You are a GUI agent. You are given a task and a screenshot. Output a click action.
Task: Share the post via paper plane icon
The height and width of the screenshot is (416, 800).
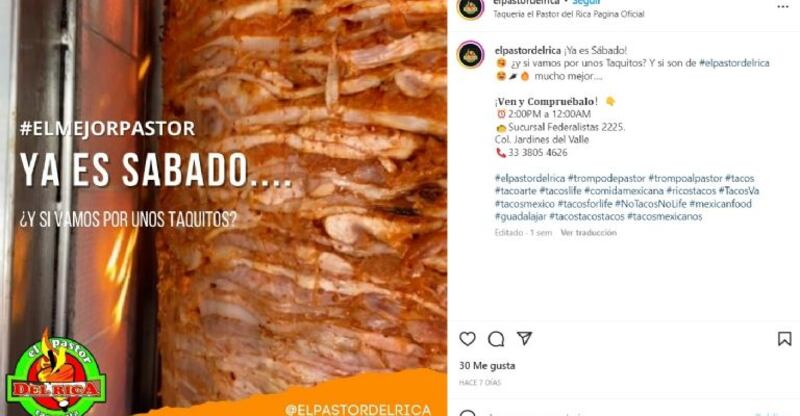pos(524,338)
